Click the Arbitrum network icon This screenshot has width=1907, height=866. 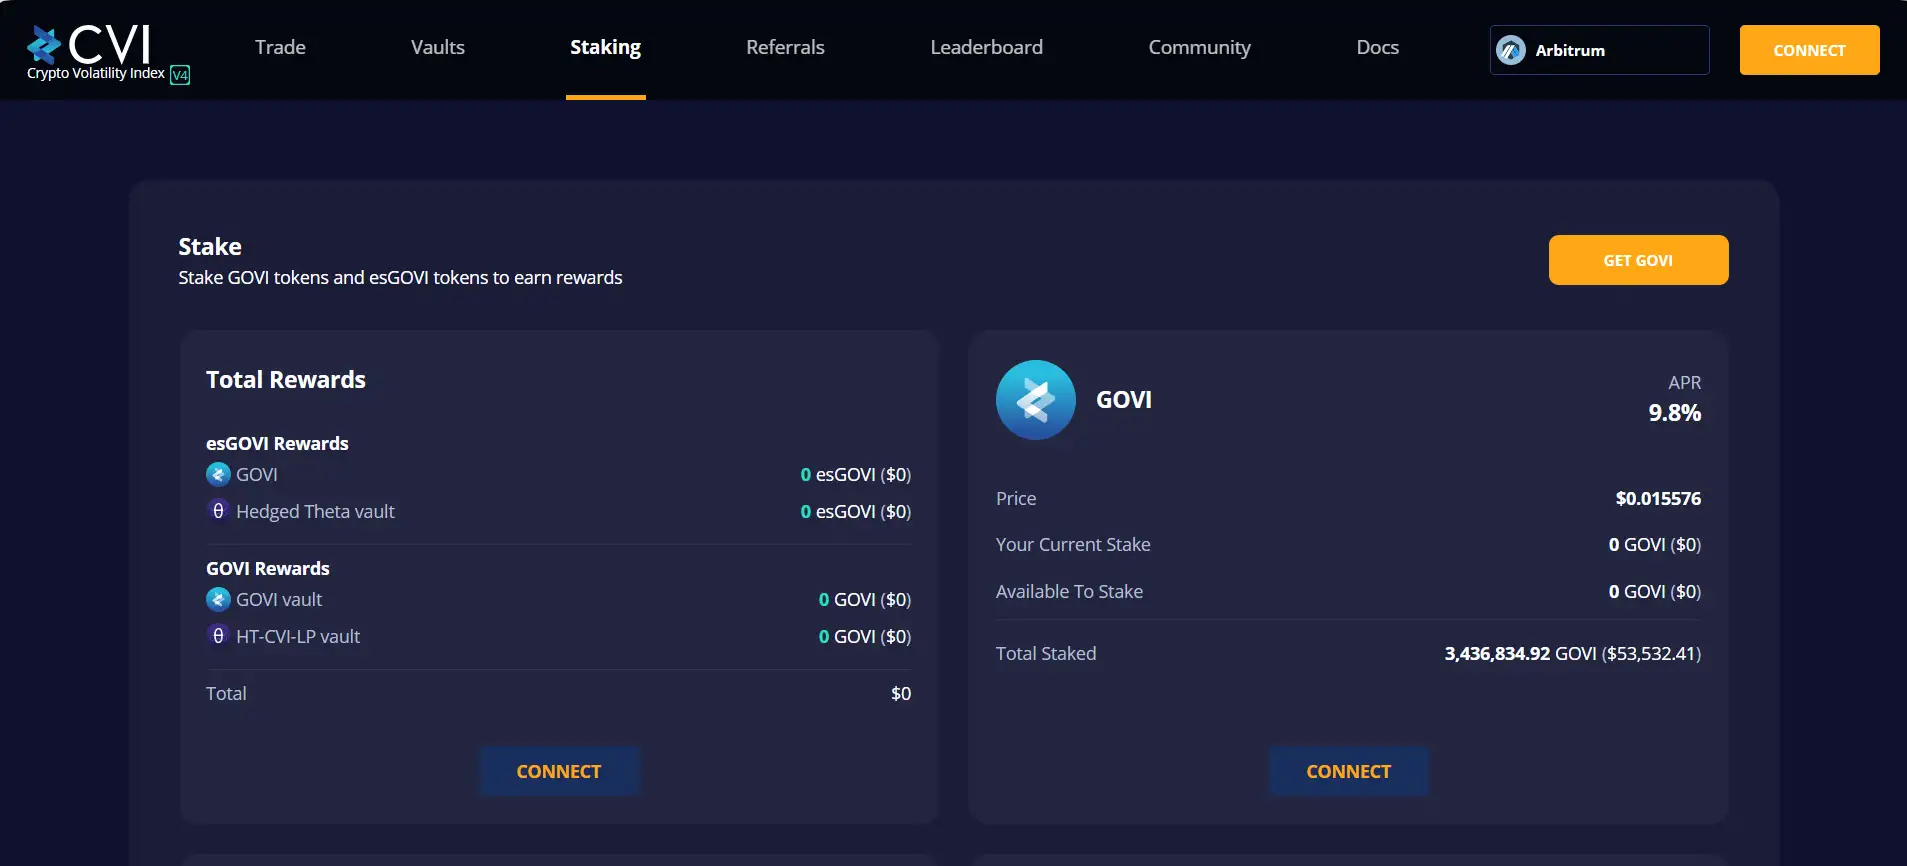pos(1511,50)
